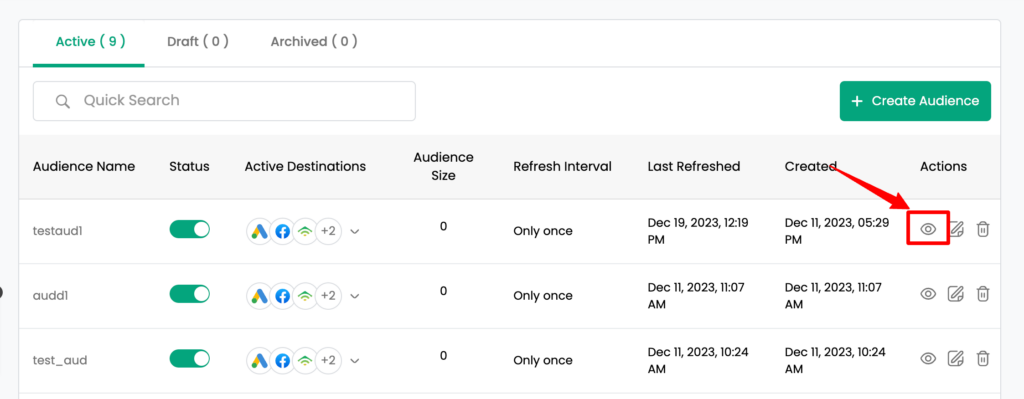Click green wifi destination icon in testaud1 row
This screenshot has height=399, width=1024.
coord(305,231)
